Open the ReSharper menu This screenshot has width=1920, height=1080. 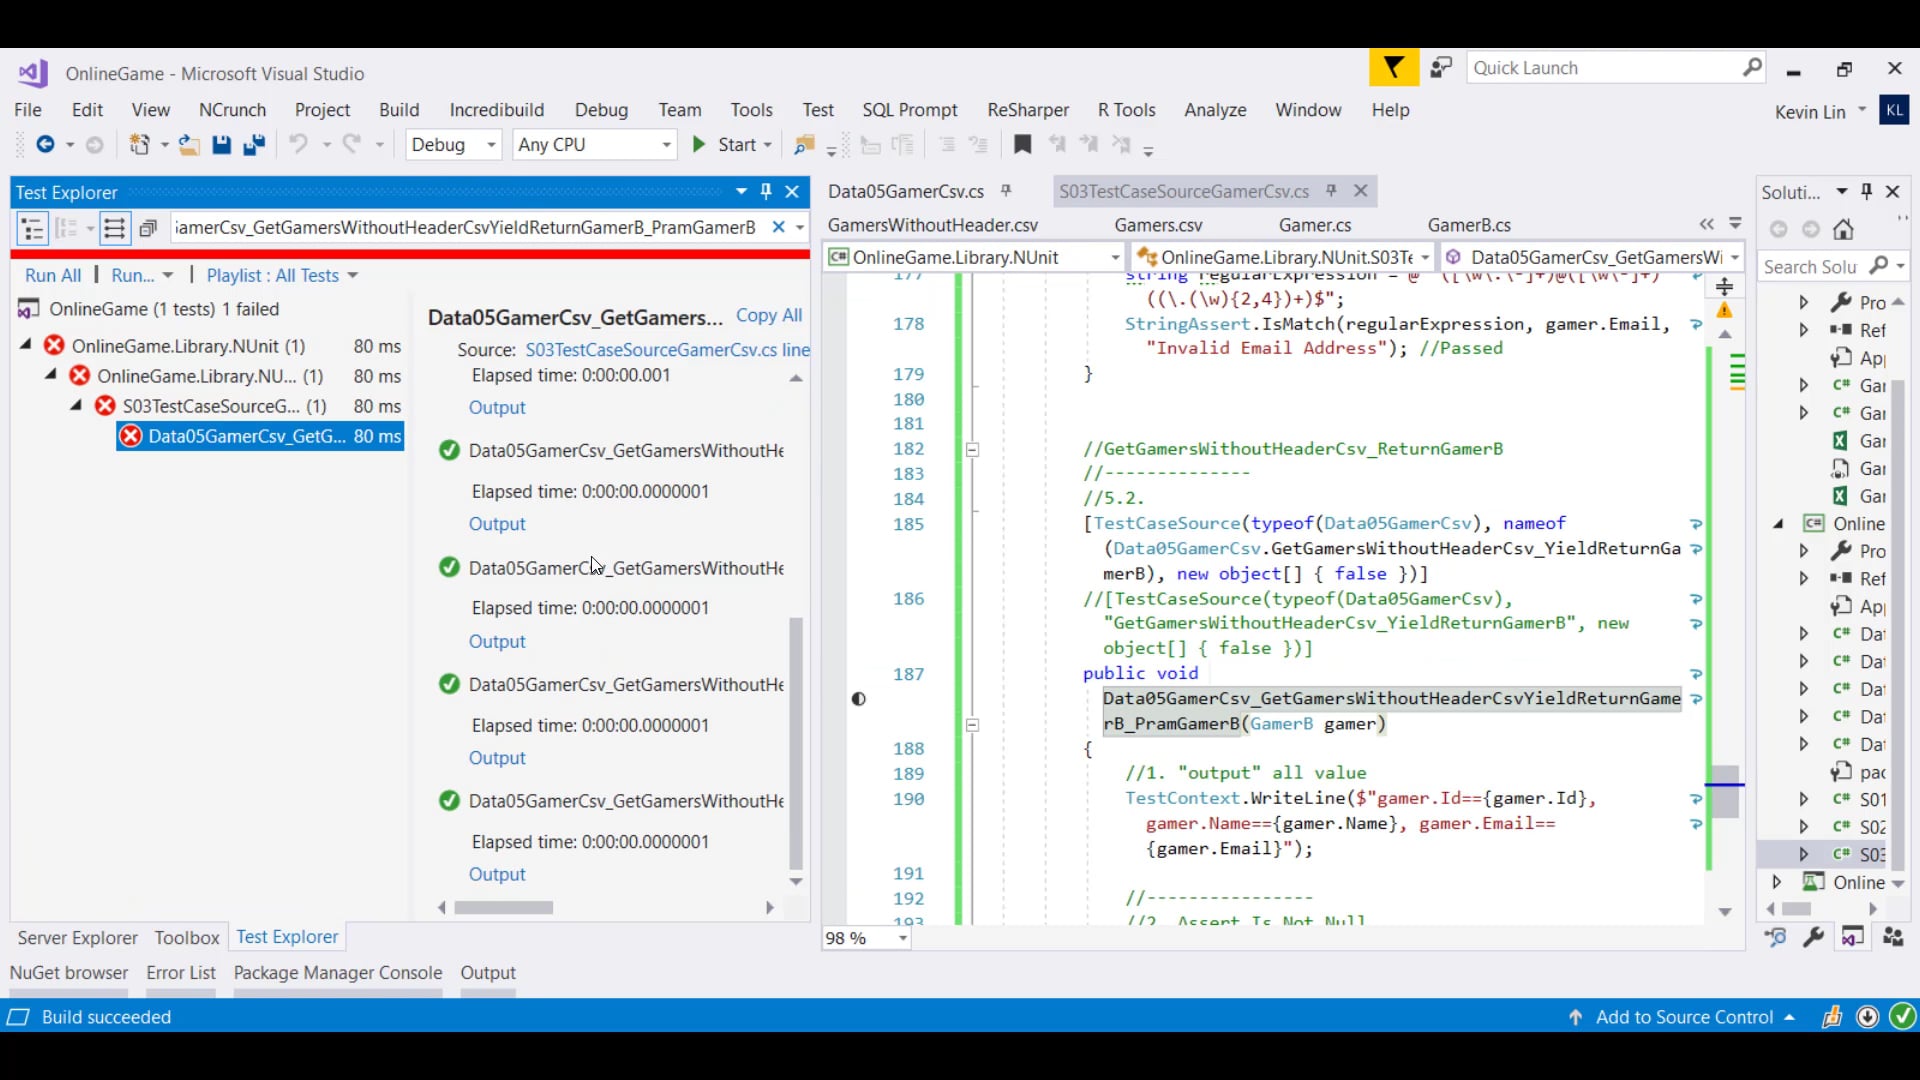[1027, 110]
